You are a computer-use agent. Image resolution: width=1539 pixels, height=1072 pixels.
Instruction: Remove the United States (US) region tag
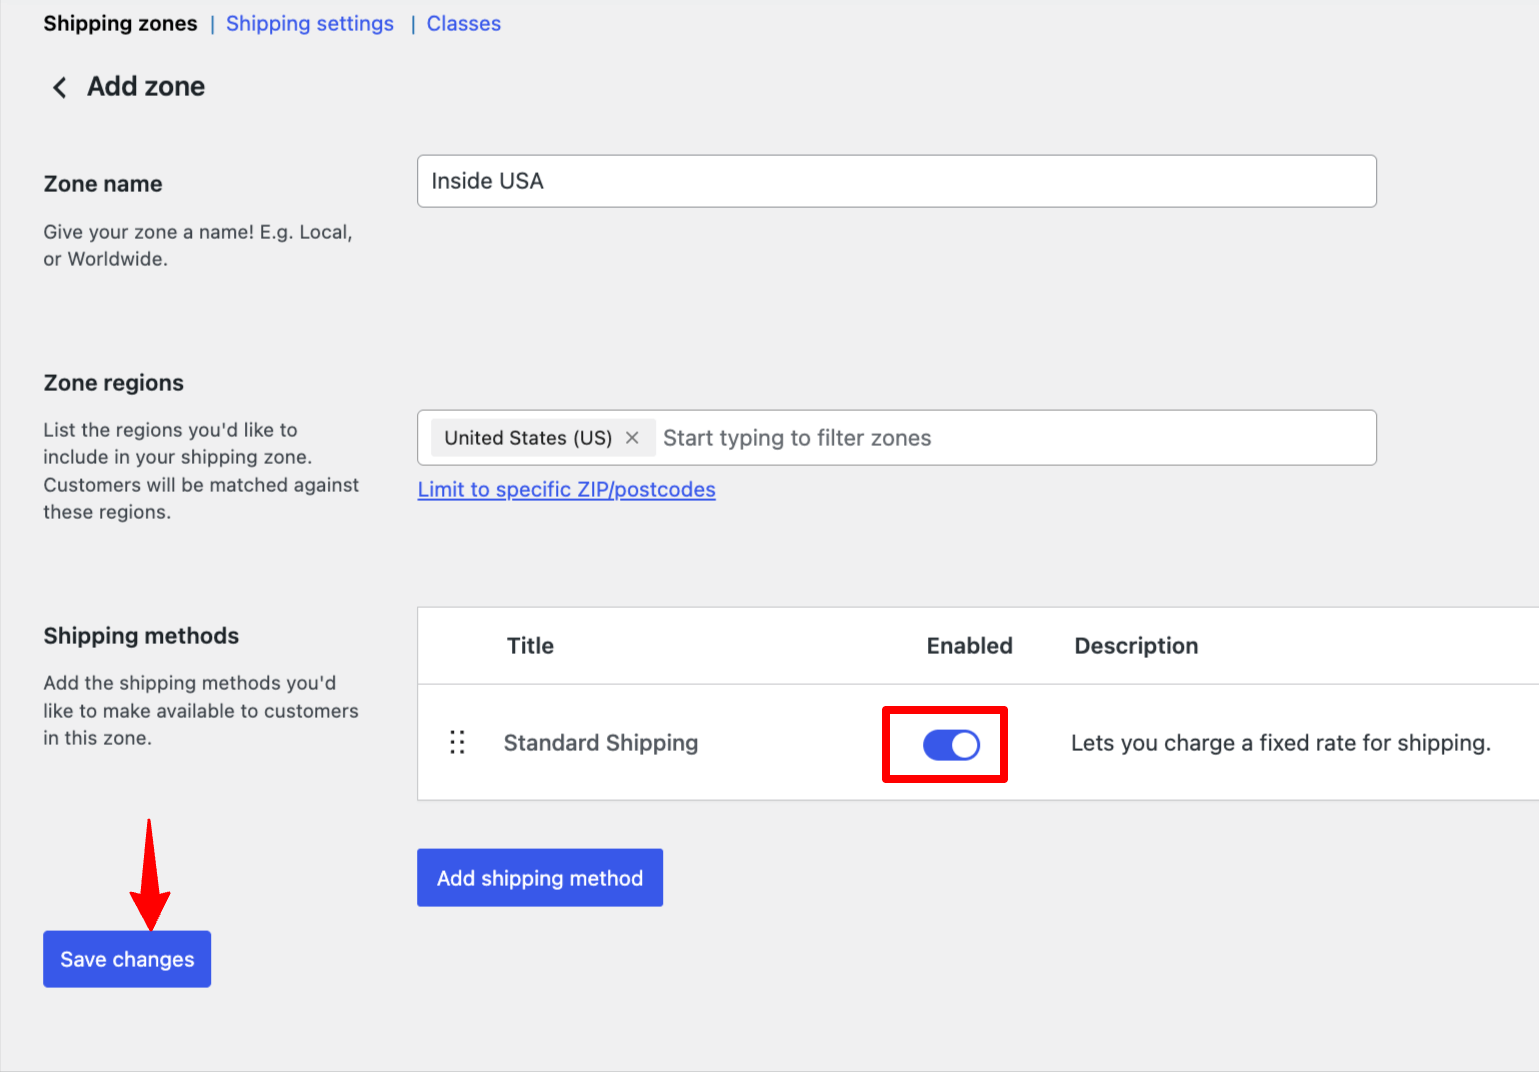(632, 438)
